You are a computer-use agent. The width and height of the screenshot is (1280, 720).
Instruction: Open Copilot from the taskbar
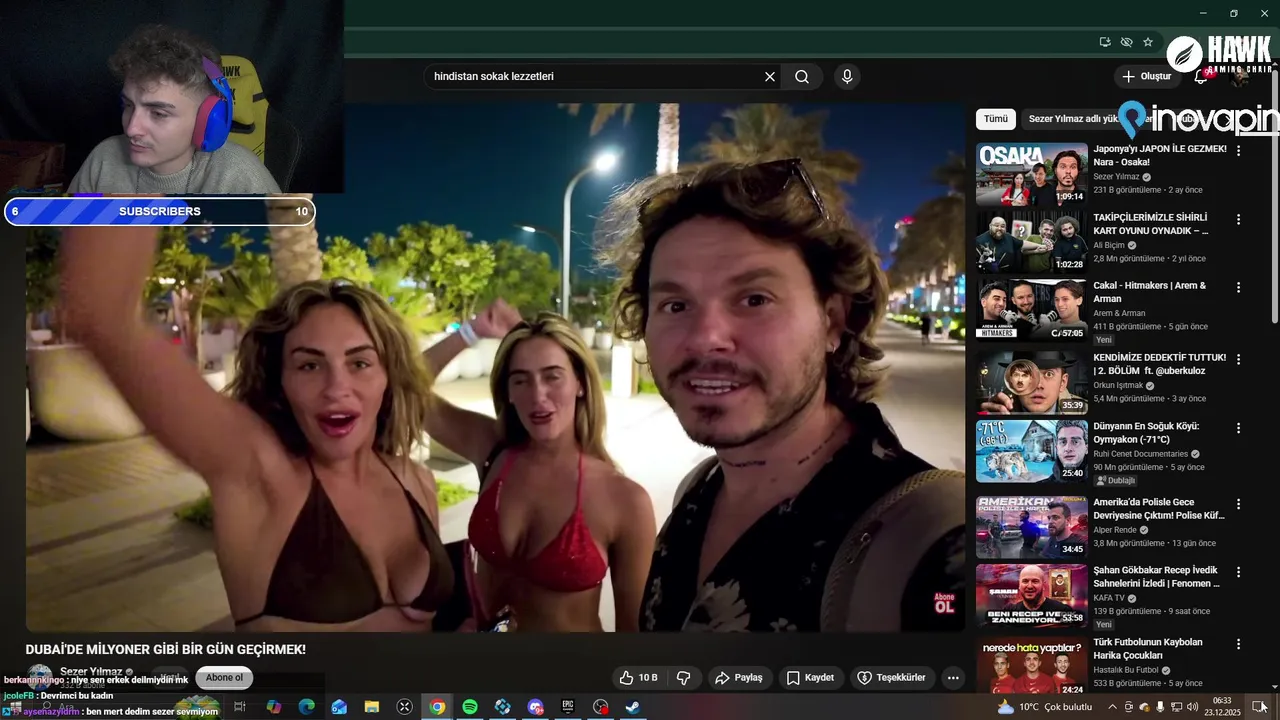point(273,707)
